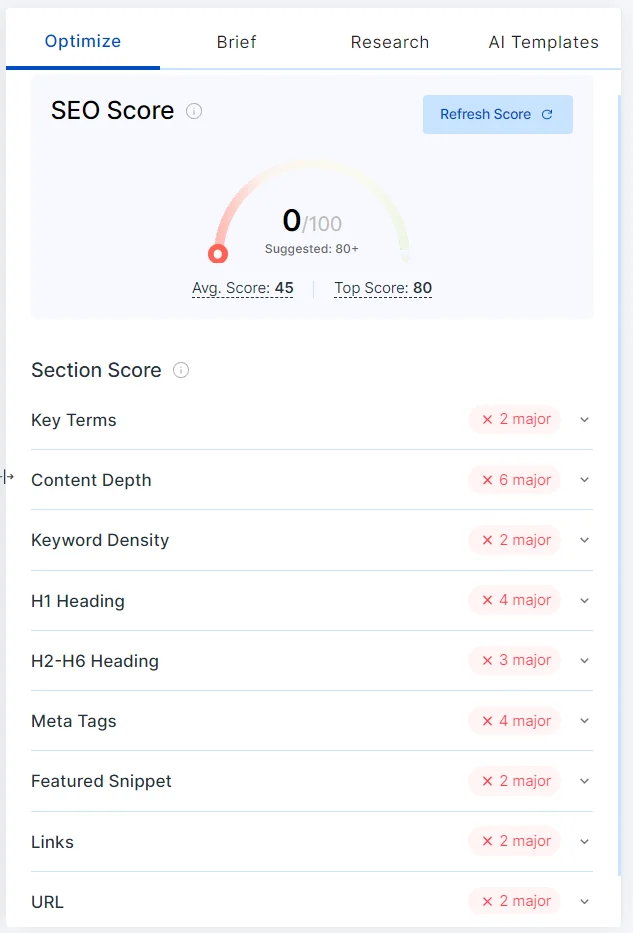The width and height of the screenshot is (633, 933).
Task: Switch to the Brief tab
Action: pyautogui.click(x=236, y=42)
